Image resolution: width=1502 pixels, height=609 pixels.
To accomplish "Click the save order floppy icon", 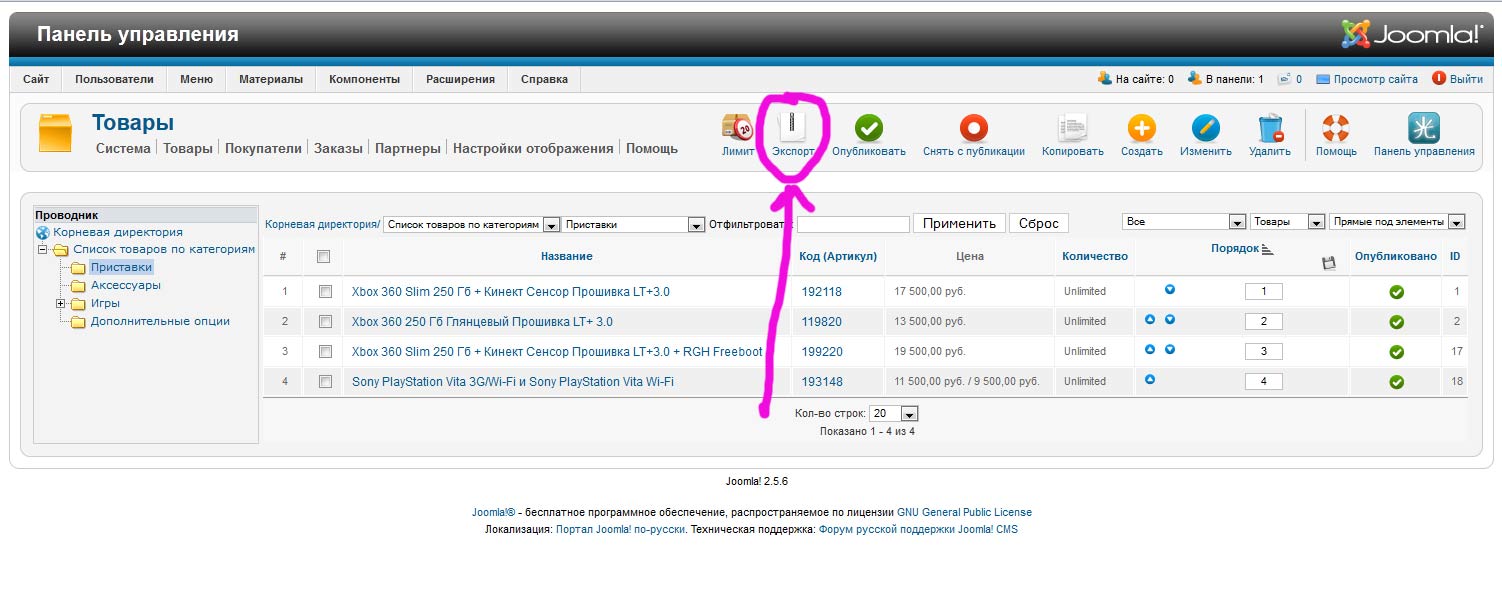I will point(1328,263).
